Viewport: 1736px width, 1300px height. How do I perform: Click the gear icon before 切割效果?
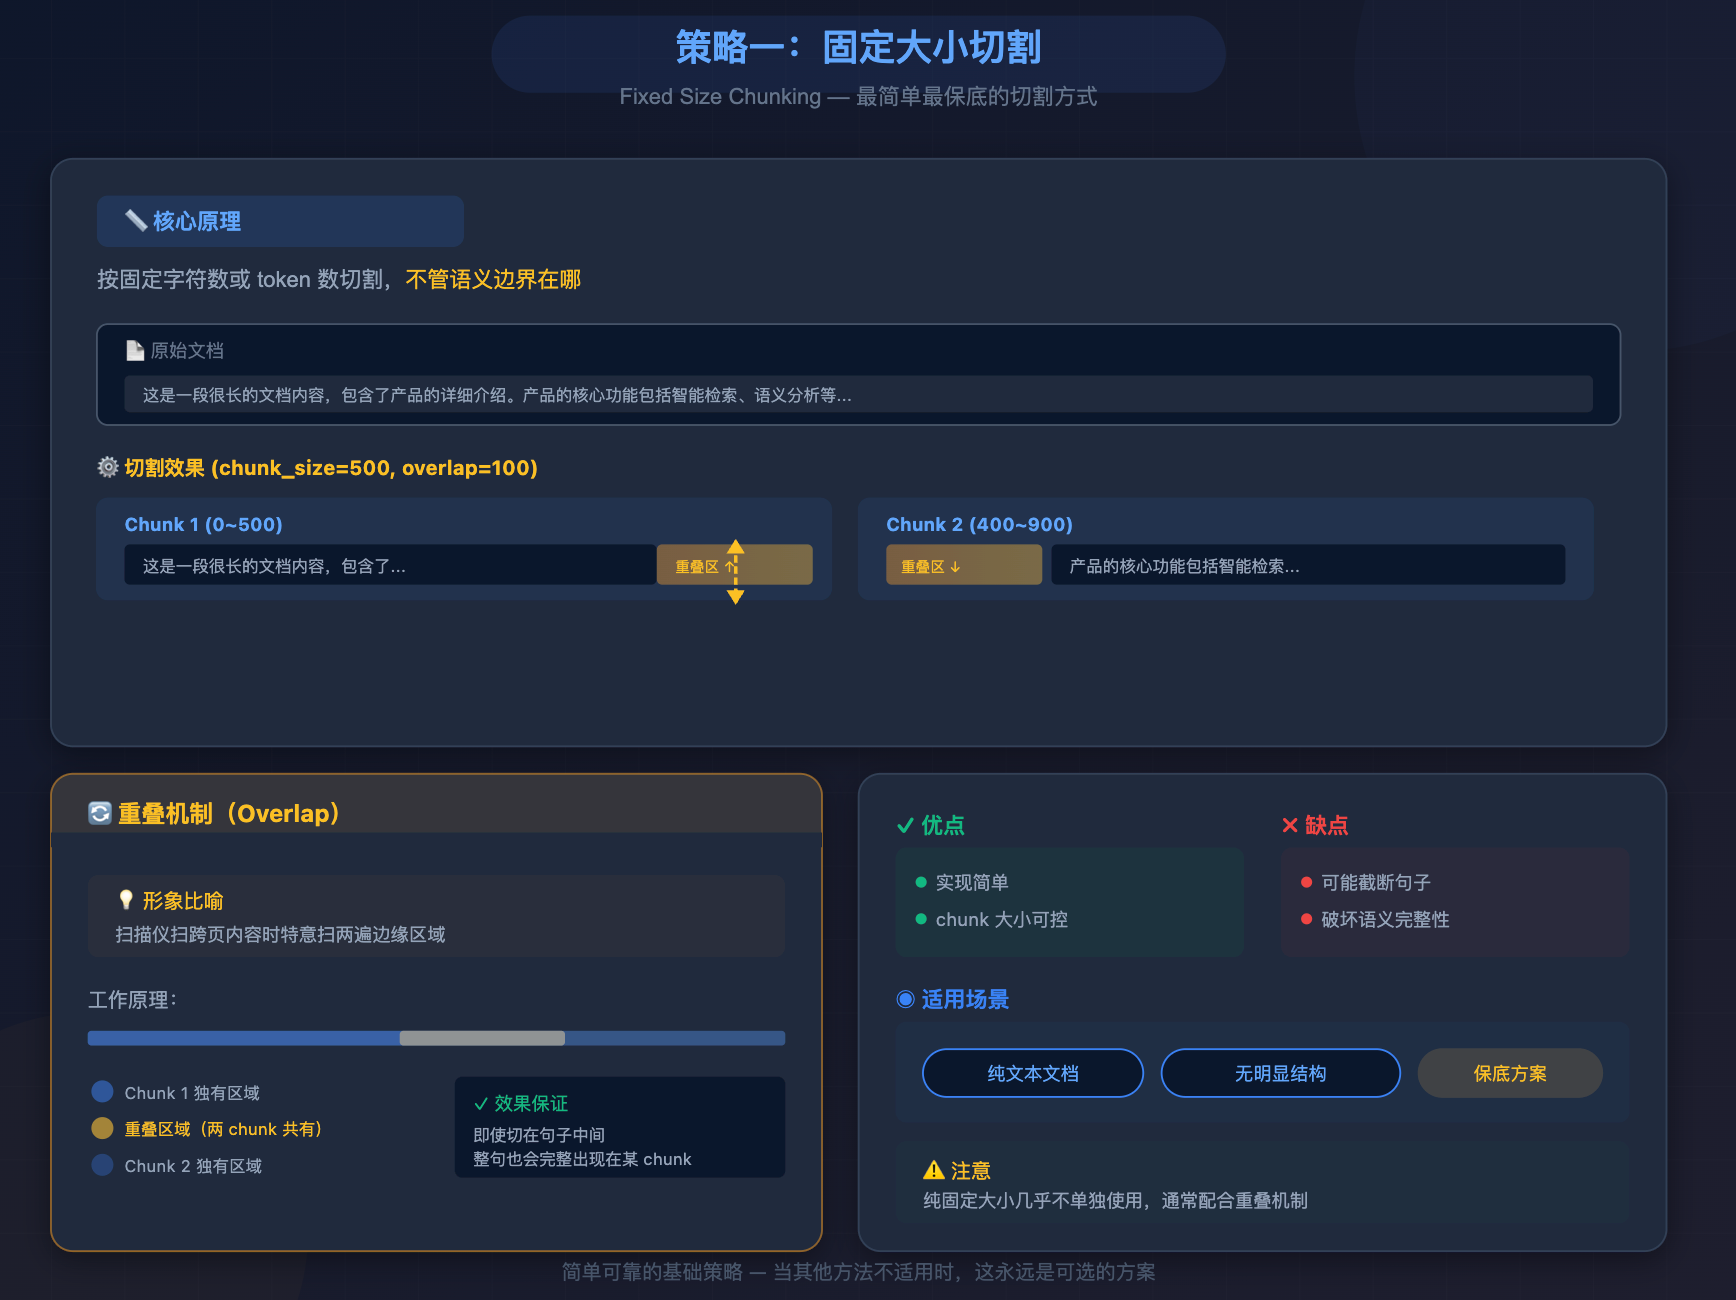[108, 467]
